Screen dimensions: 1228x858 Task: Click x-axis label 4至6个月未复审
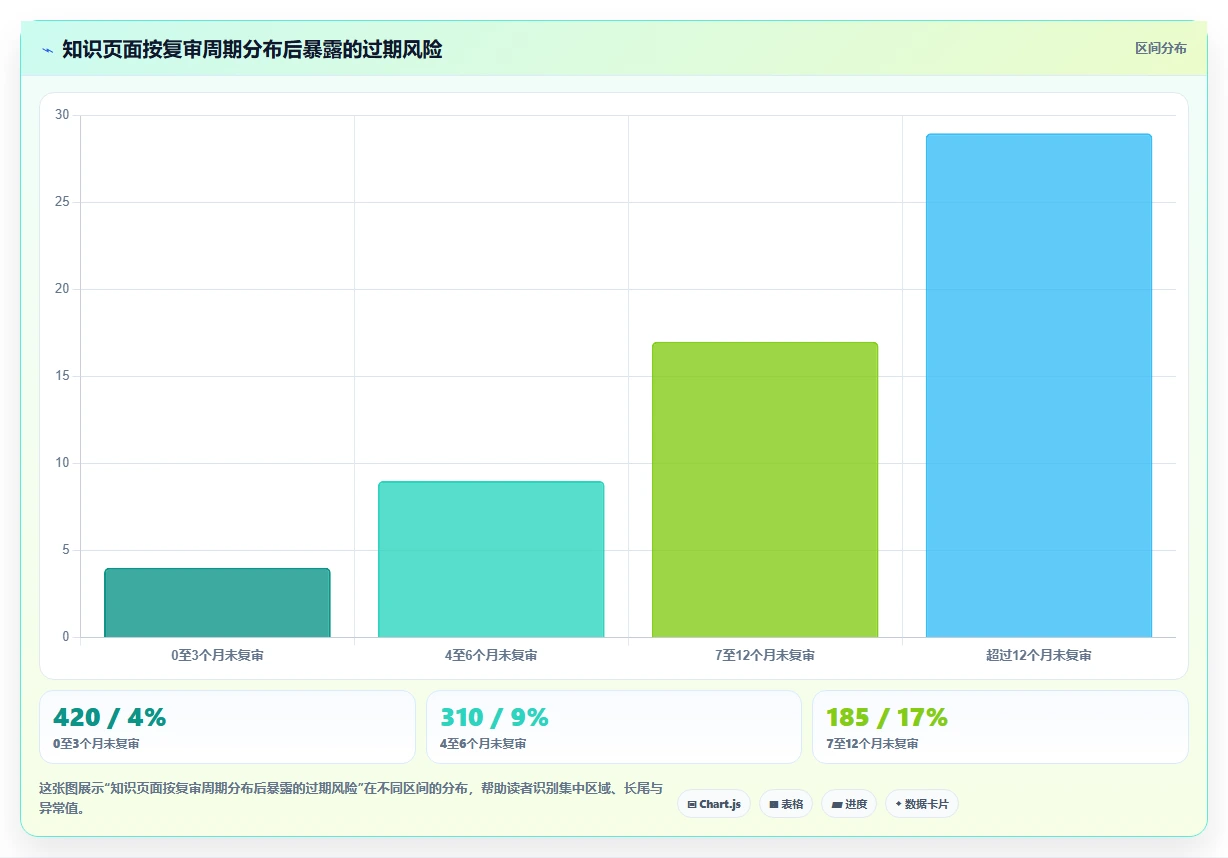point(491,656)
